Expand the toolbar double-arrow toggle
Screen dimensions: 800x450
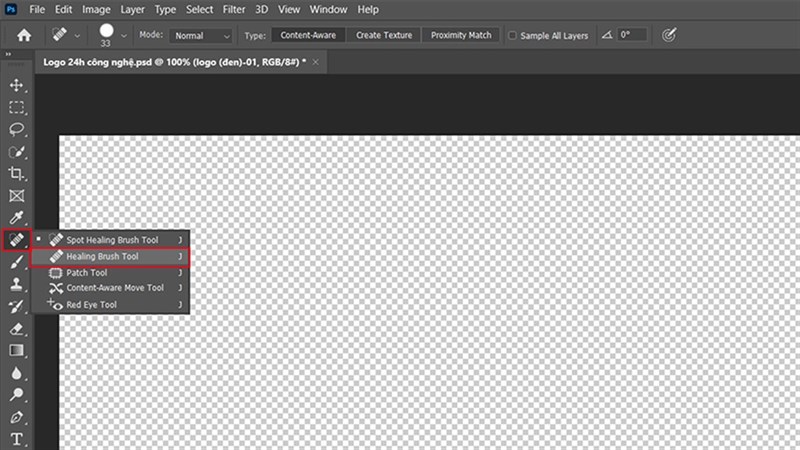(x=8, y=54)
